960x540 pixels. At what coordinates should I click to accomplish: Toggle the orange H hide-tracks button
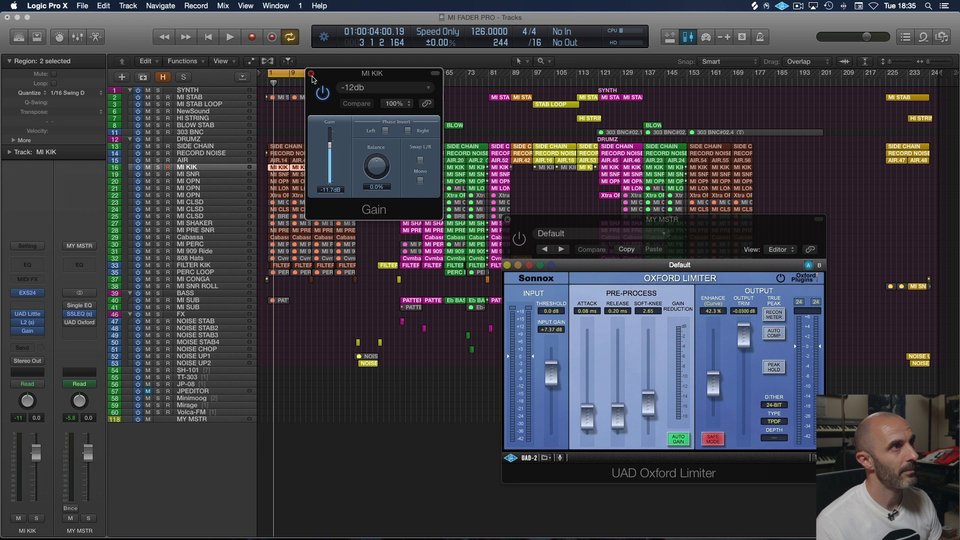coord(163,77)
